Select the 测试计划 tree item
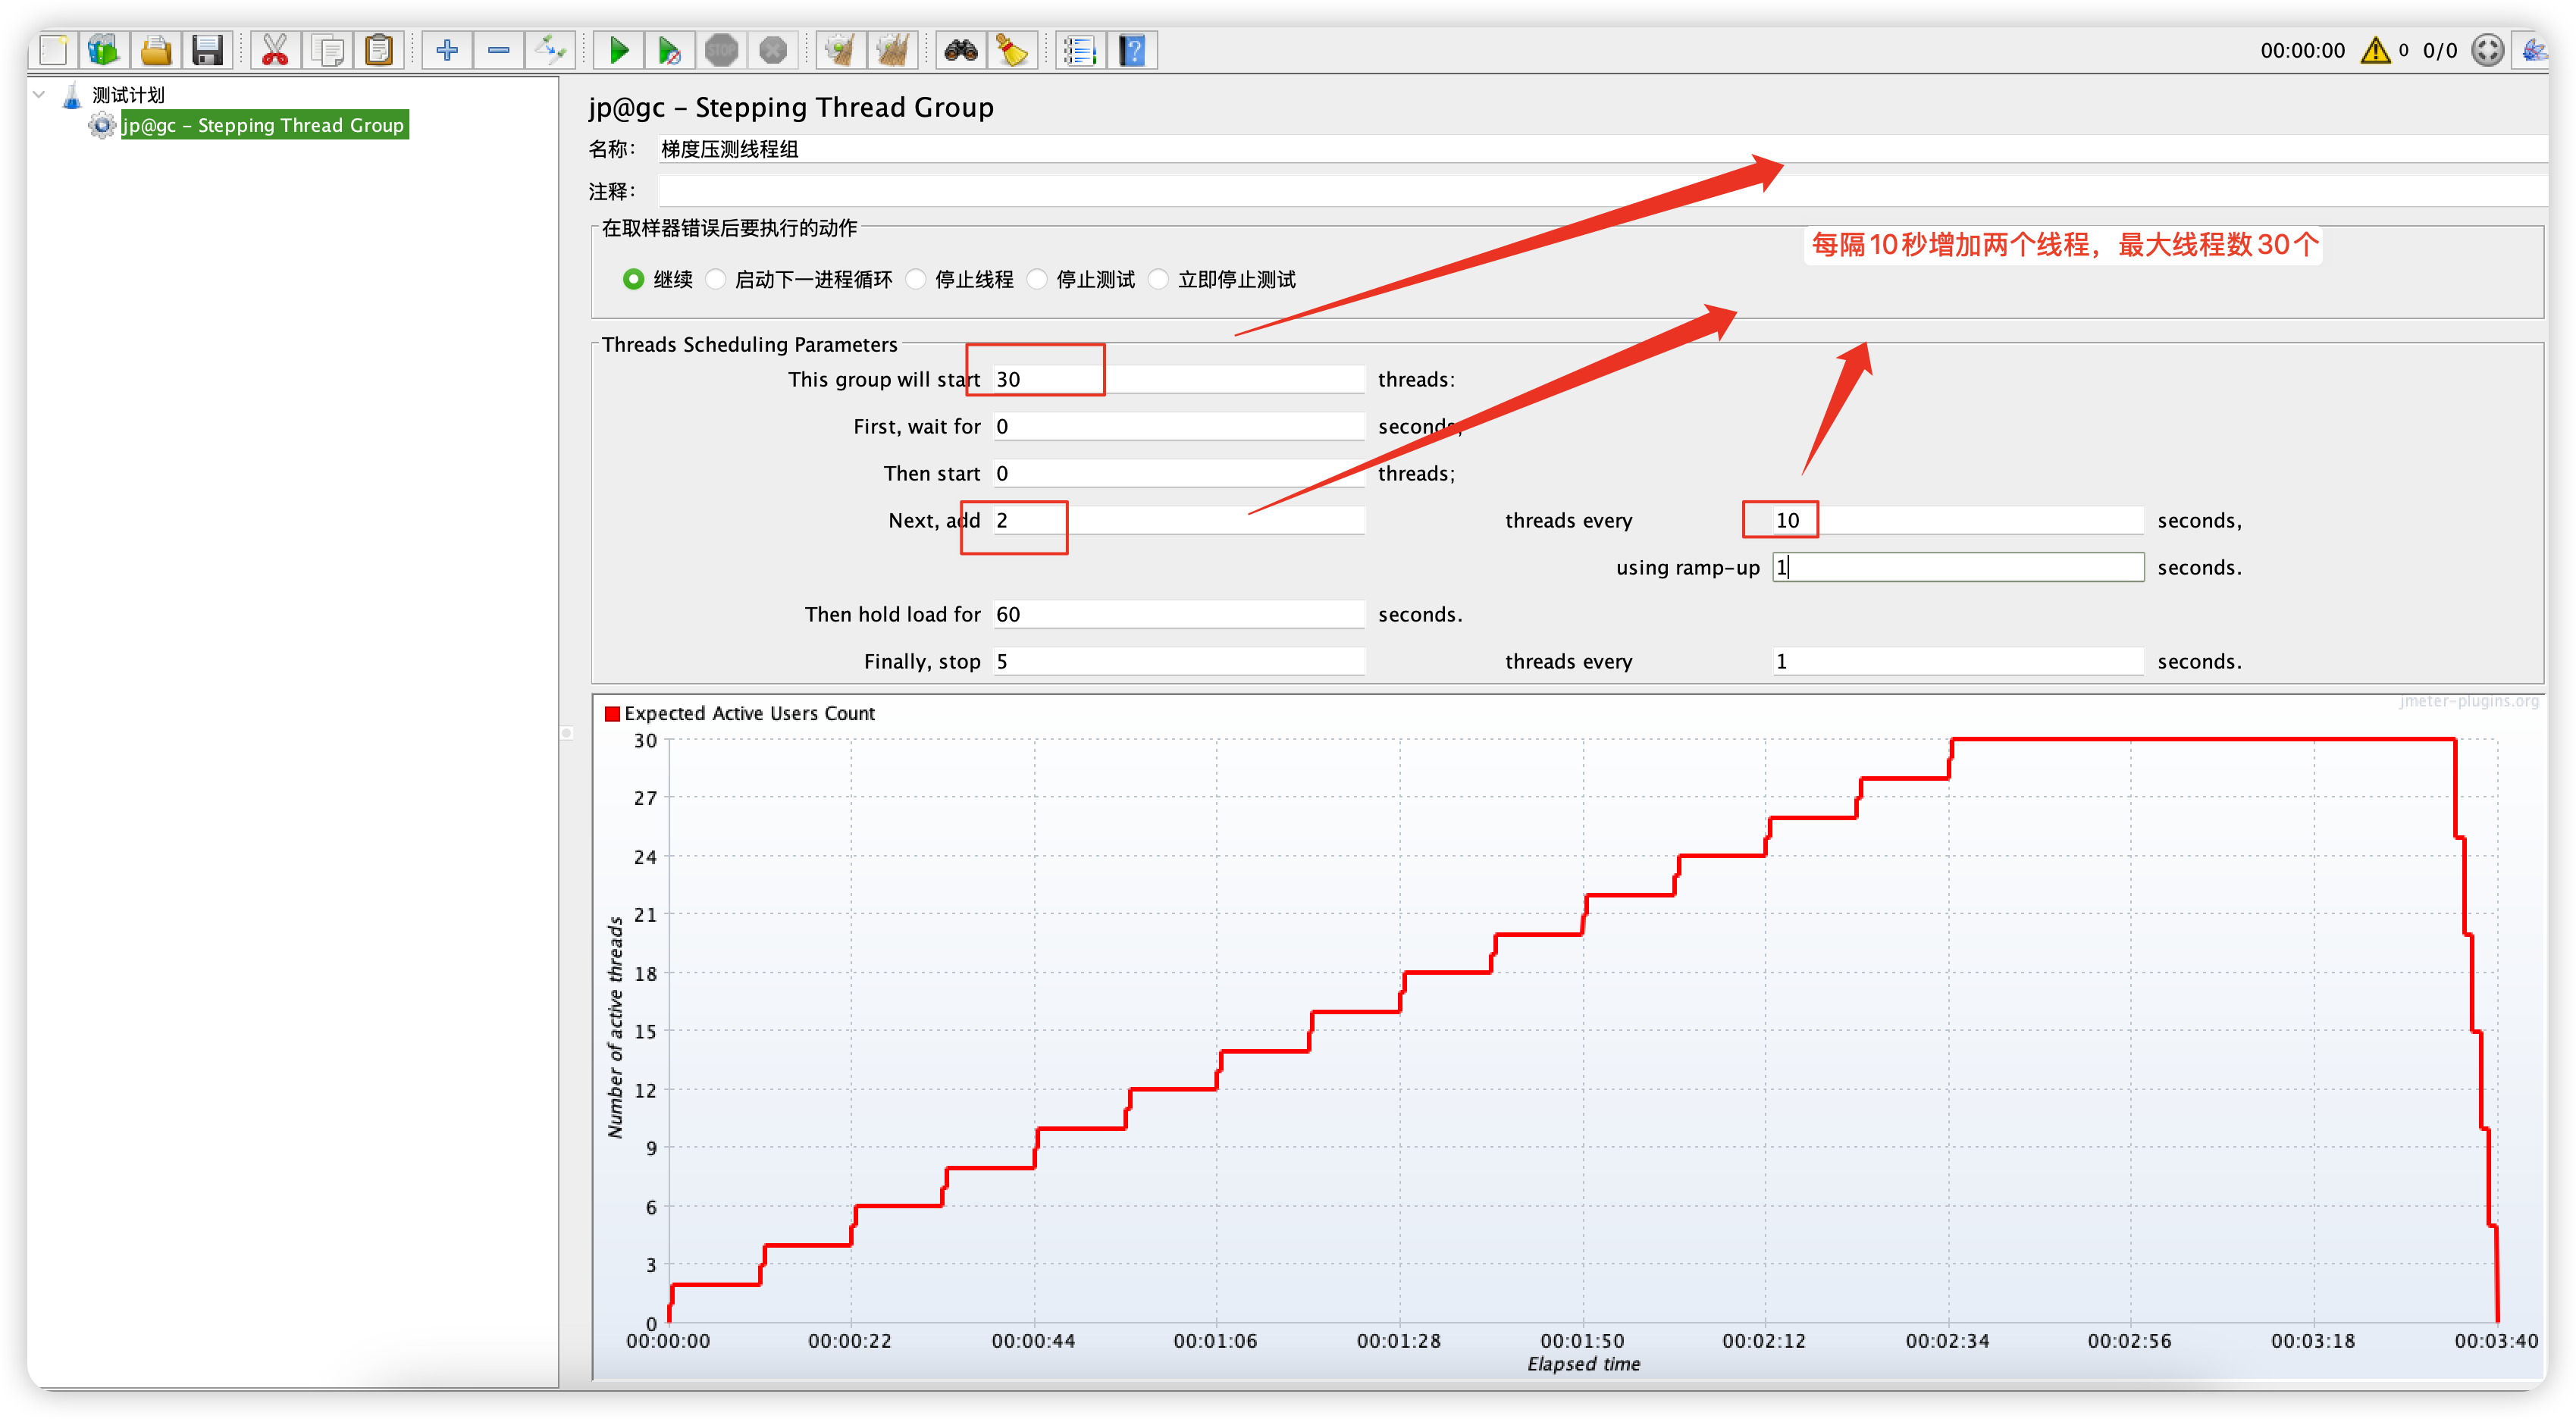2576x1419 pixels. (x=128, y=95)
